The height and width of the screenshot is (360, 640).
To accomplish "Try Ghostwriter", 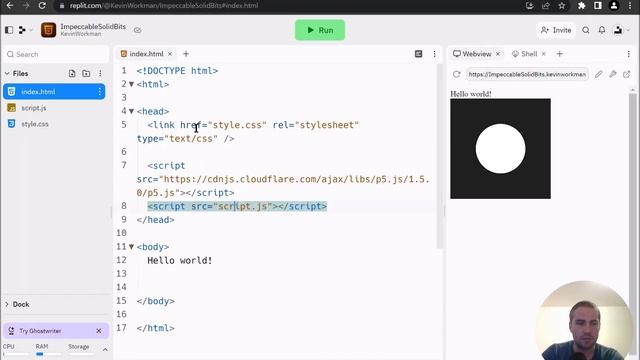I will [40, 331].
